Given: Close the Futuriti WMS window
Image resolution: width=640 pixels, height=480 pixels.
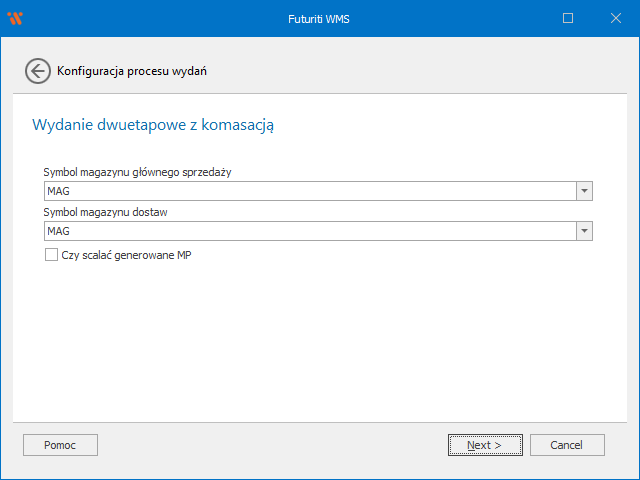Looking at the screenshot, I should 616,18.
